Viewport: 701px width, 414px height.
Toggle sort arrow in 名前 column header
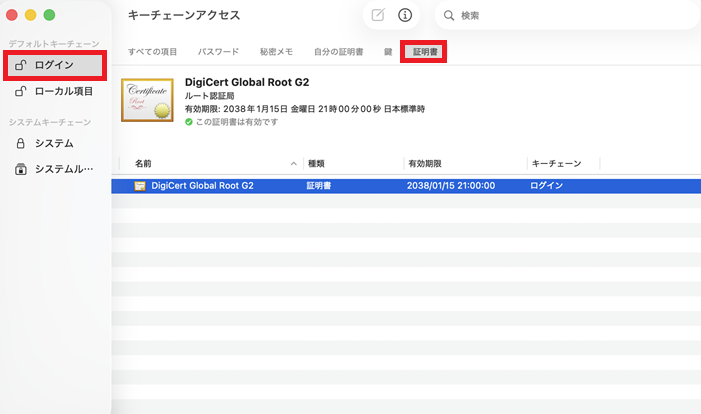293,163
